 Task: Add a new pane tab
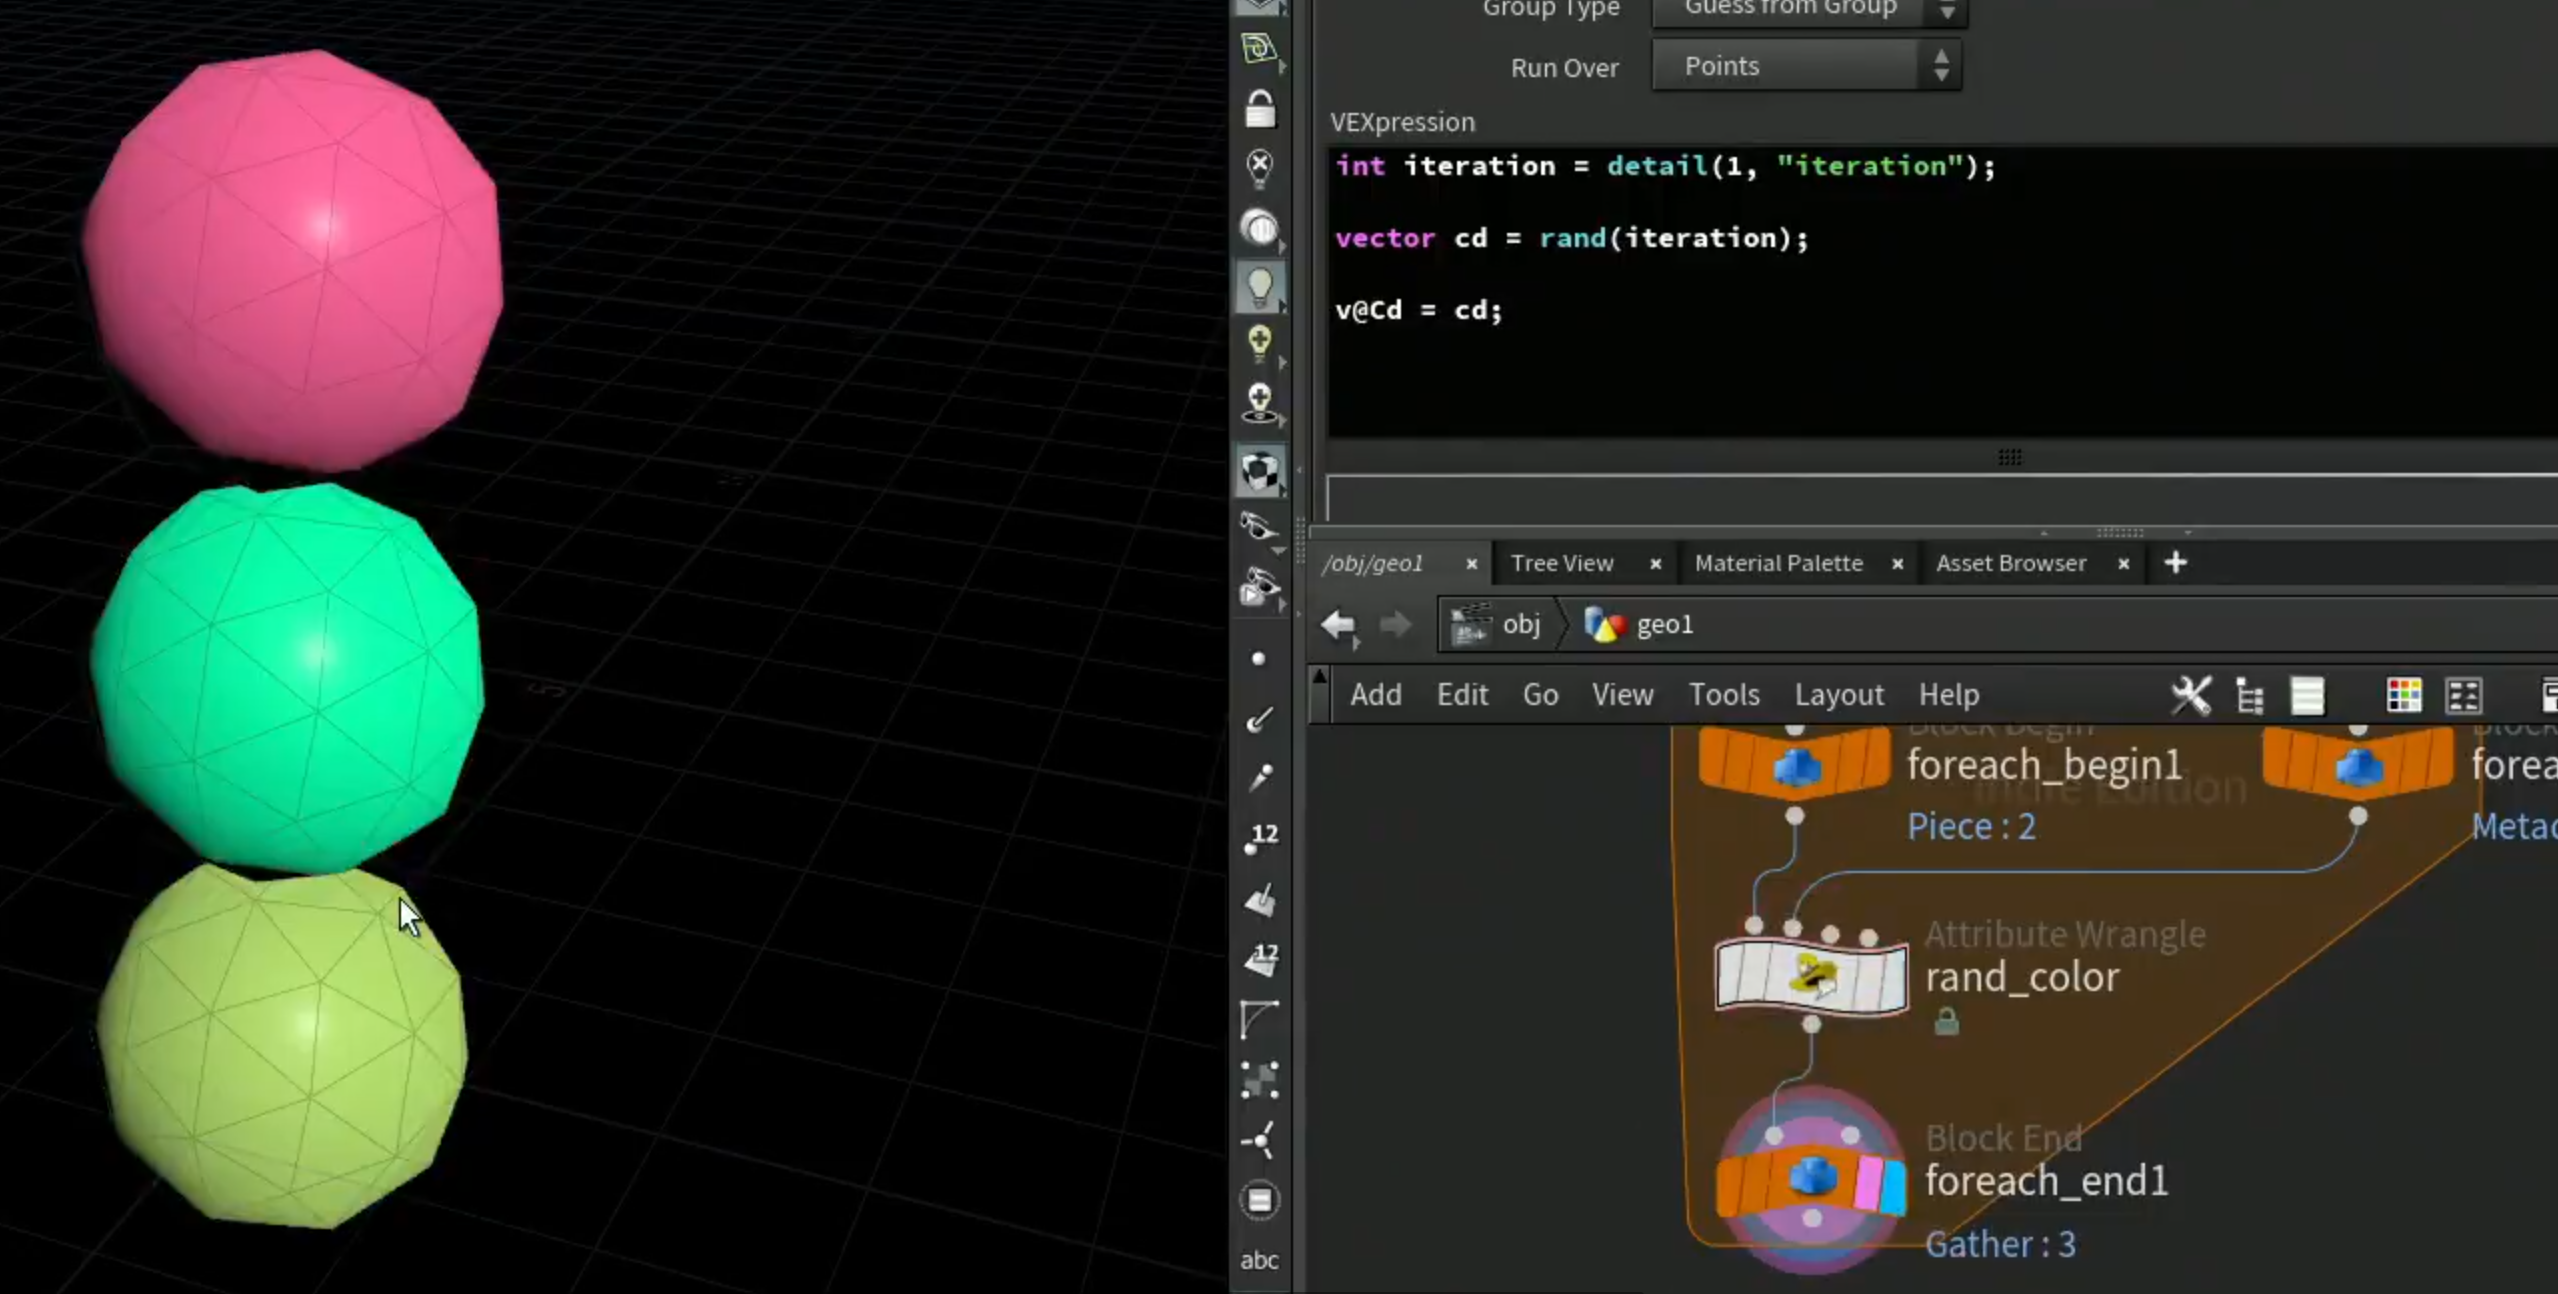[x=2175, y=563]
